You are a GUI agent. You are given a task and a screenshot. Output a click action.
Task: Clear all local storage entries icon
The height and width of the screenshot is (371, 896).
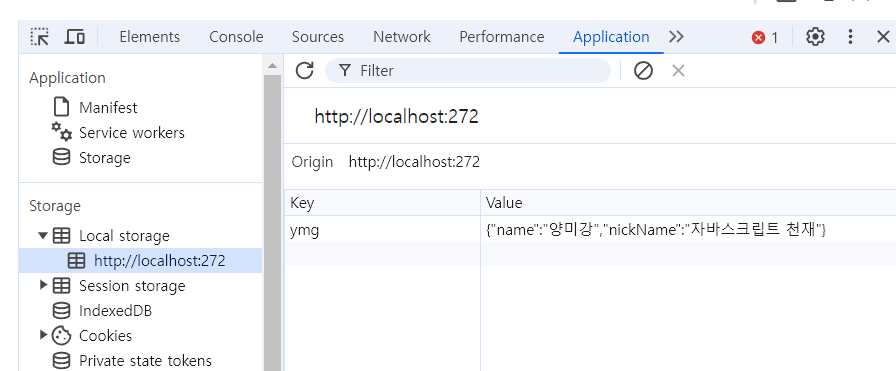pos(643,71)
